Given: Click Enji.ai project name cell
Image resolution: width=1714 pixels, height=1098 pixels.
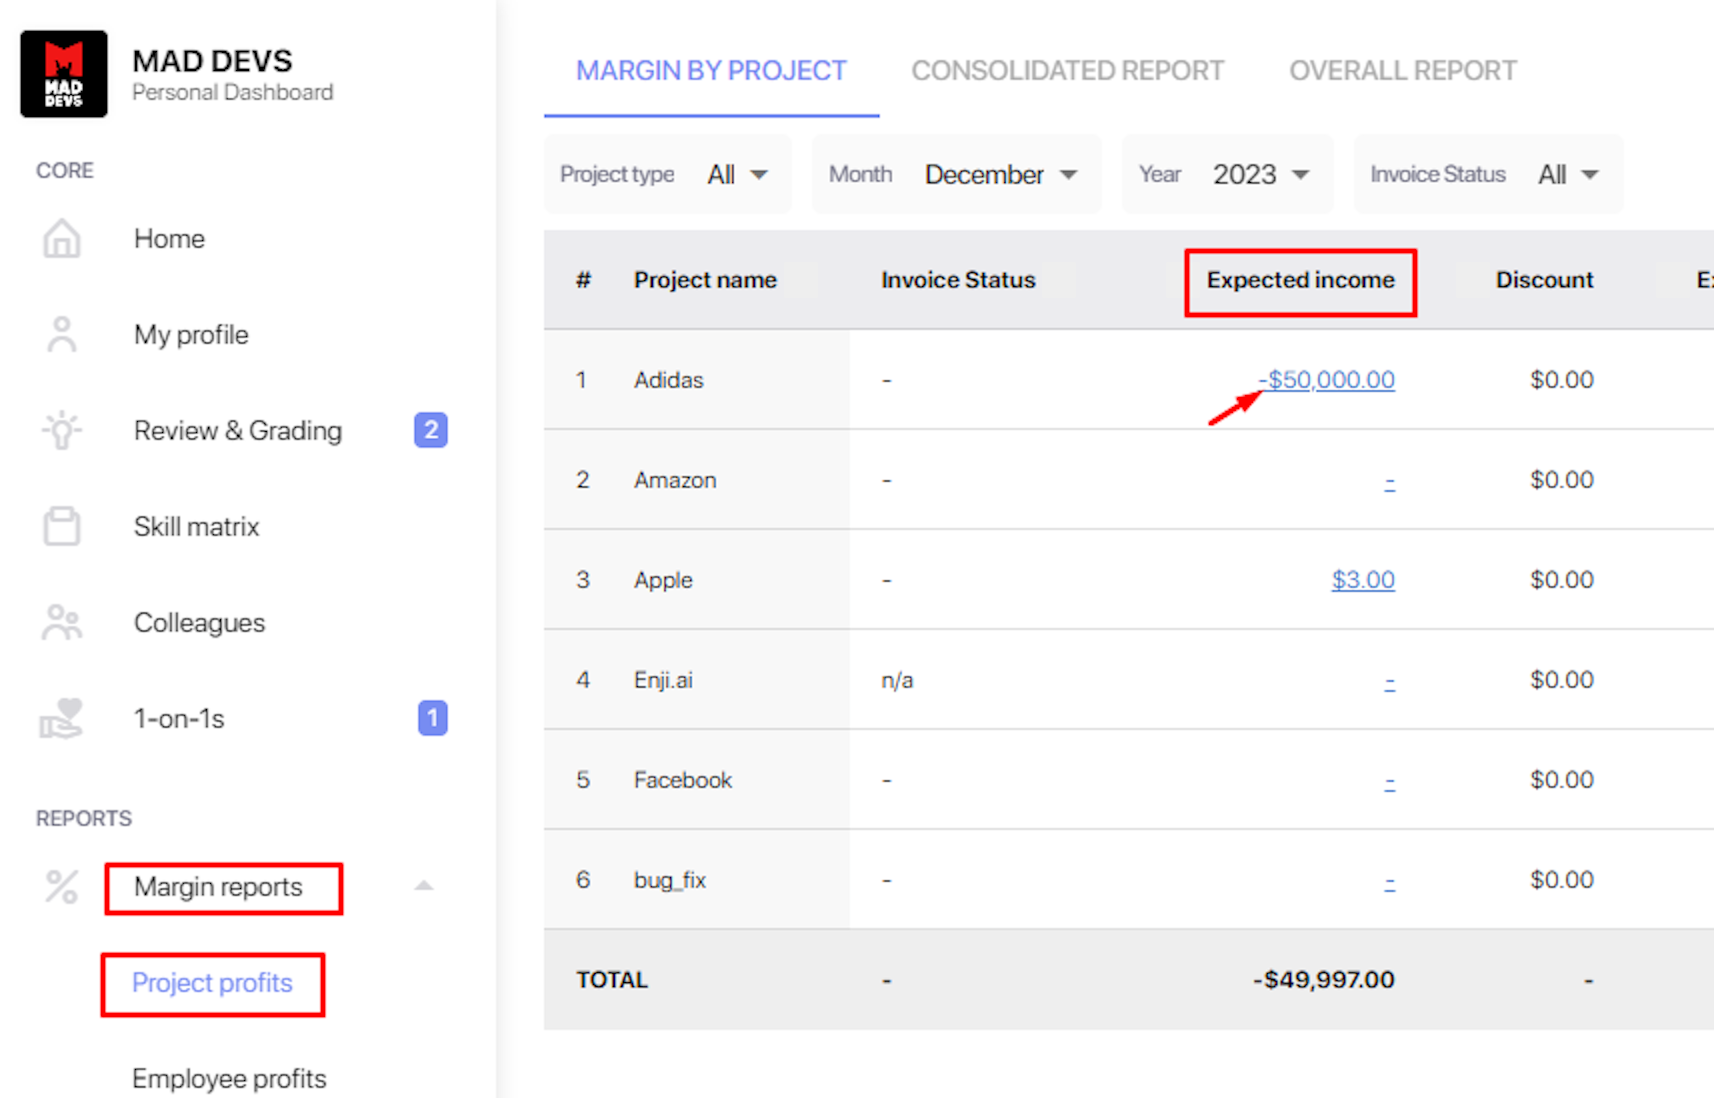Looking at the screenshot, I should (663, 680).
